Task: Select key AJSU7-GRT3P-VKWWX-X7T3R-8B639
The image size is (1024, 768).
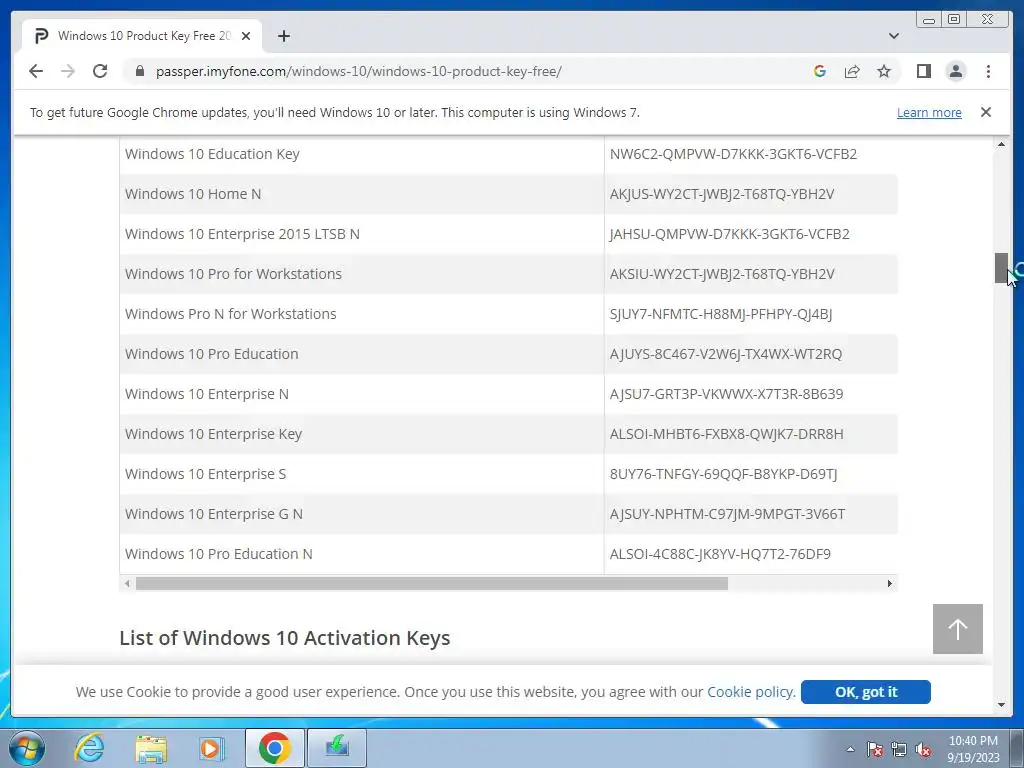Action: (x=726, y=394)
